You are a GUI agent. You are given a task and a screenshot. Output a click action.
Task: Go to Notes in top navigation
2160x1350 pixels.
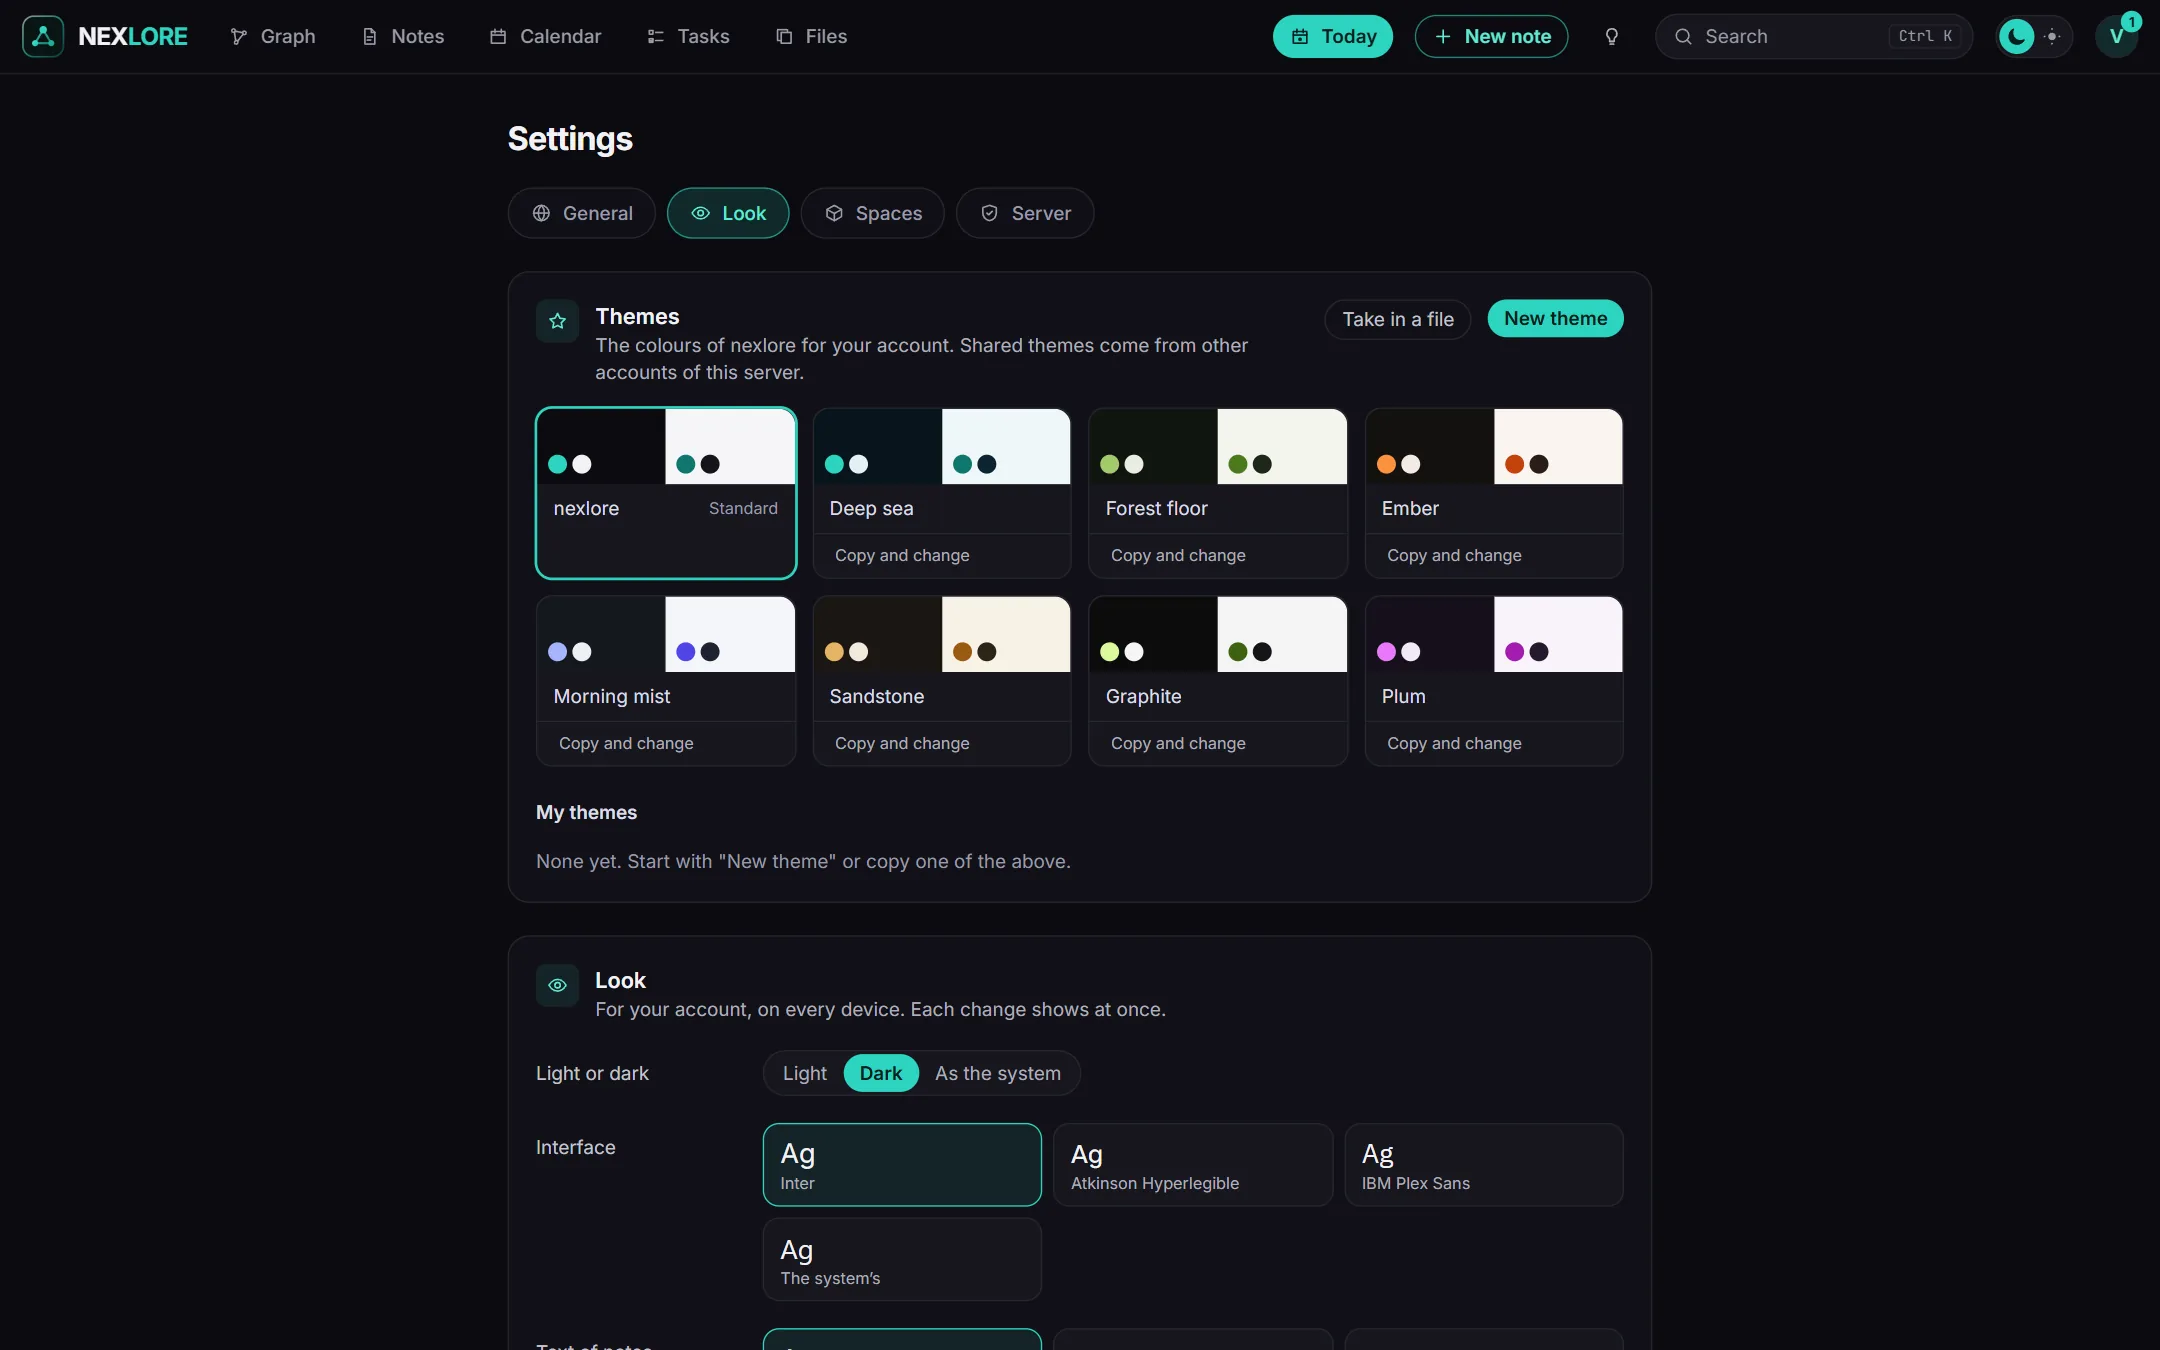coord(403,37)
